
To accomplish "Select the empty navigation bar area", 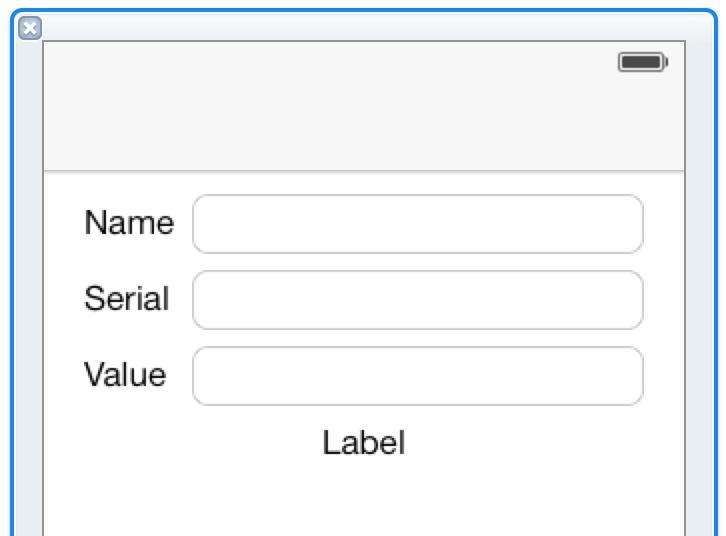I will (364, 125).
